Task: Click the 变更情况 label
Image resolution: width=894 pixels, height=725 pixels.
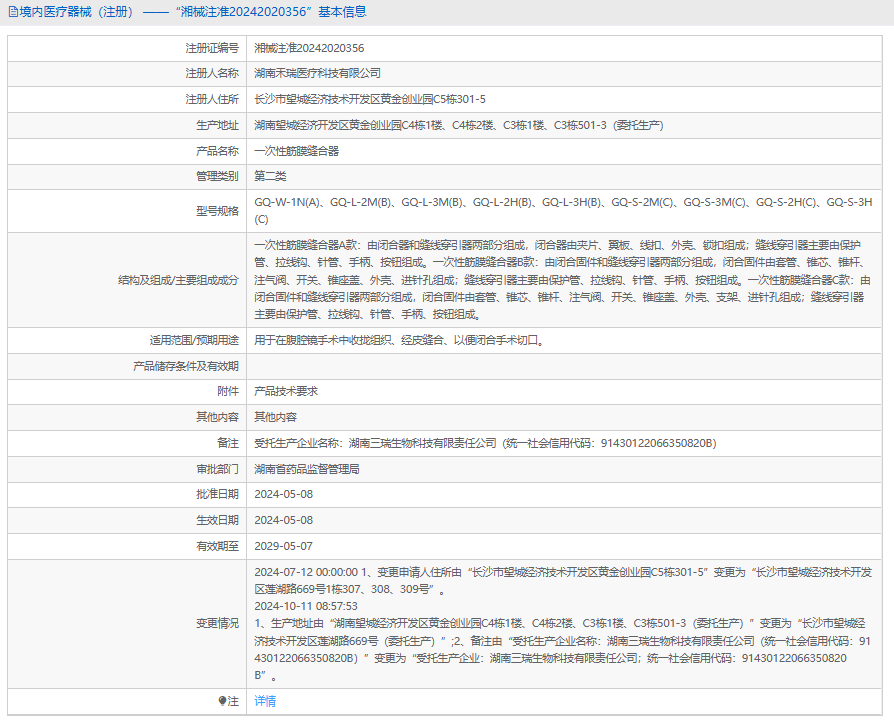Action: click(217, 624)
